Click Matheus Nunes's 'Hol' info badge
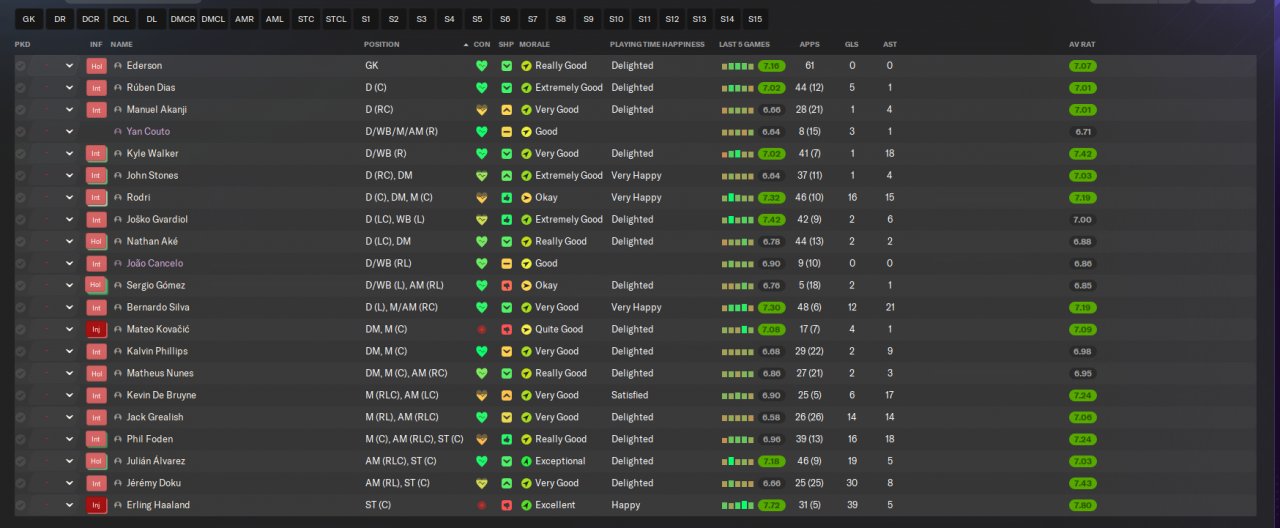Viewport: 1280px width, 528px height. pyautogui.click(x=96, y=374)
